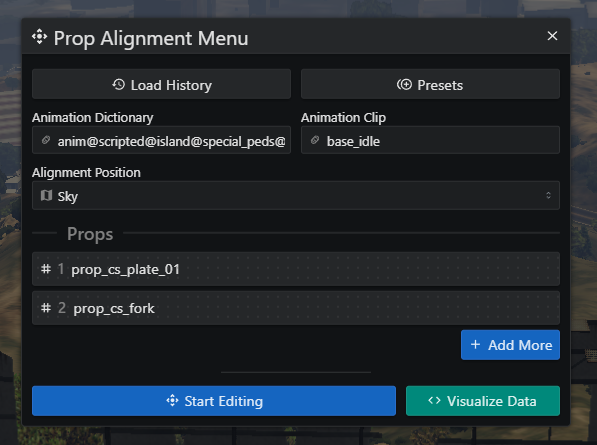Click the plus-circle icon on Presets
This screenshot has width=597, height=445.
click(x=404, y=85)
